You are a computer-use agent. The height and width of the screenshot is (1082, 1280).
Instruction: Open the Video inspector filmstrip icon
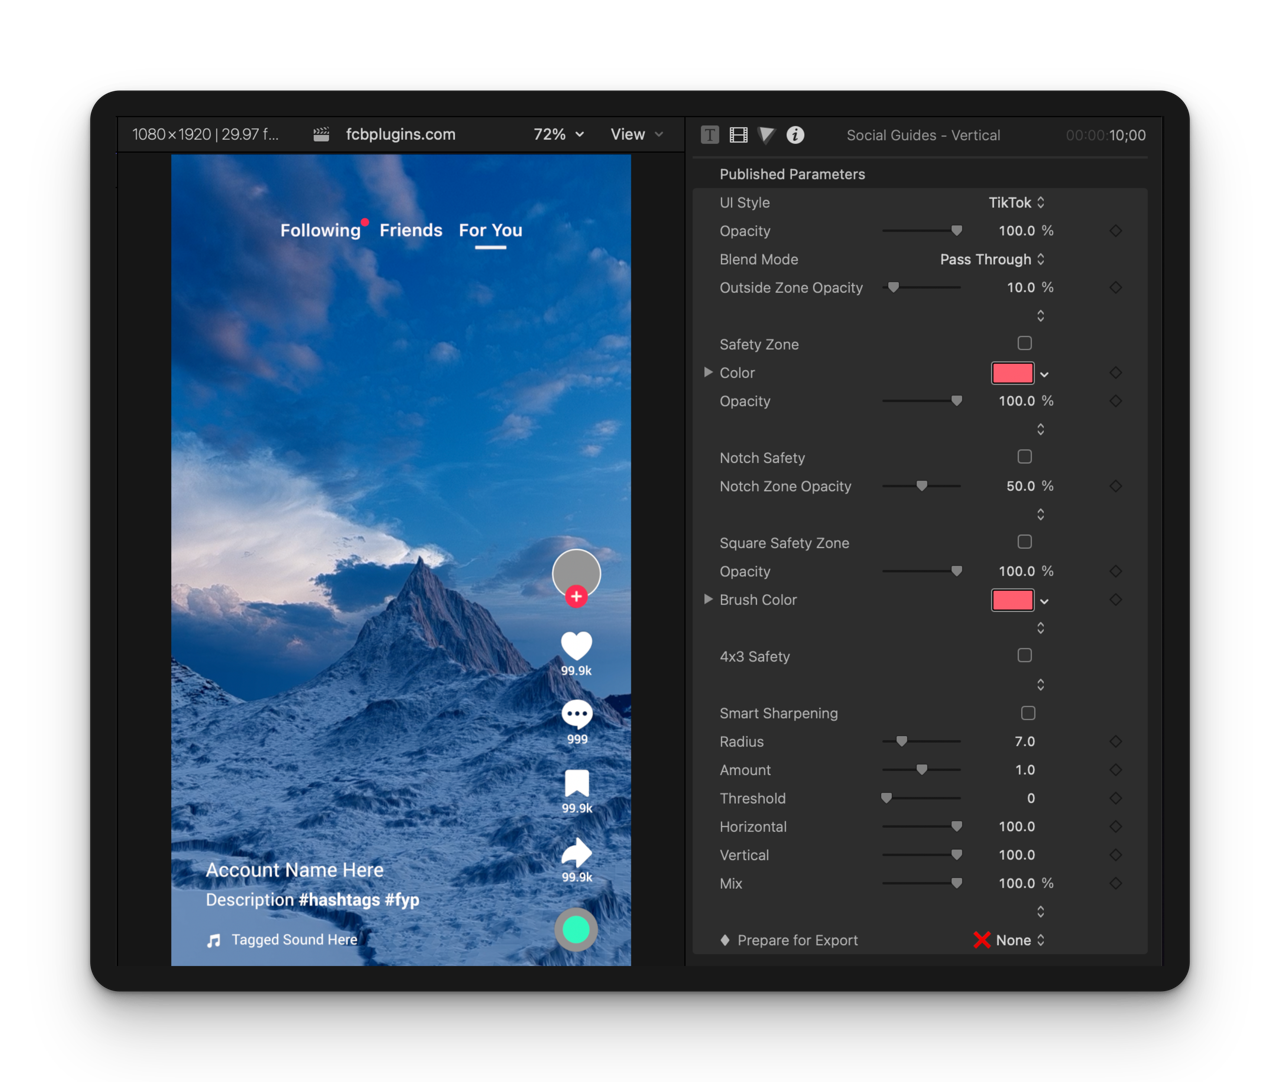pyautogui.click(x=739, y=135)
